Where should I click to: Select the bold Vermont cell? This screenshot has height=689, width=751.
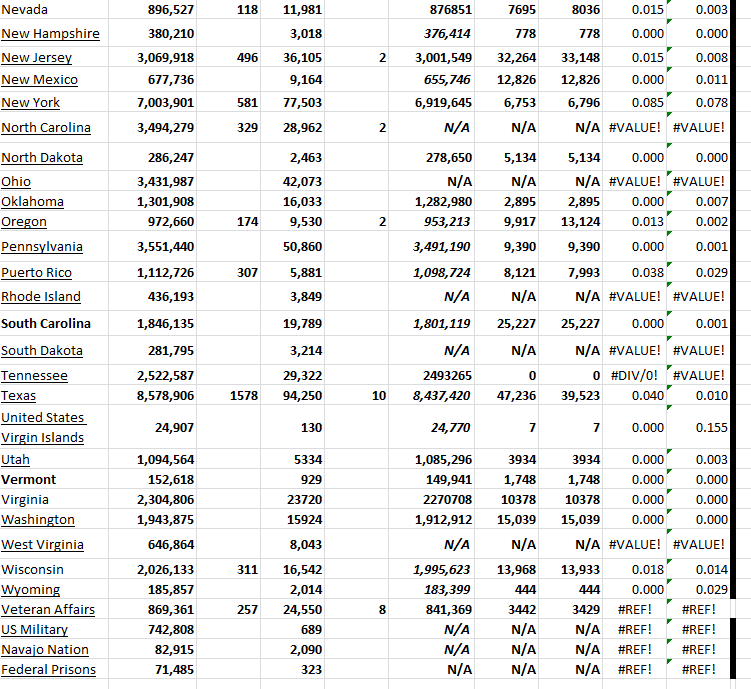[x=29, y=480]
